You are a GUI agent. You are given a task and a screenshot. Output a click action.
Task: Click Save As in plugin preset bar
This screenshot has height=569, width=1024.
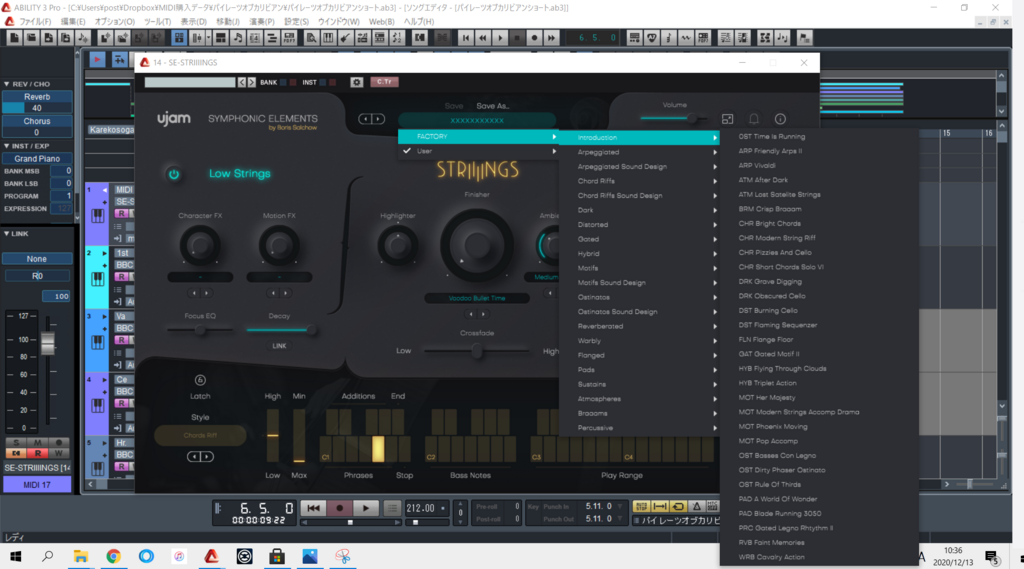point(493,106)
